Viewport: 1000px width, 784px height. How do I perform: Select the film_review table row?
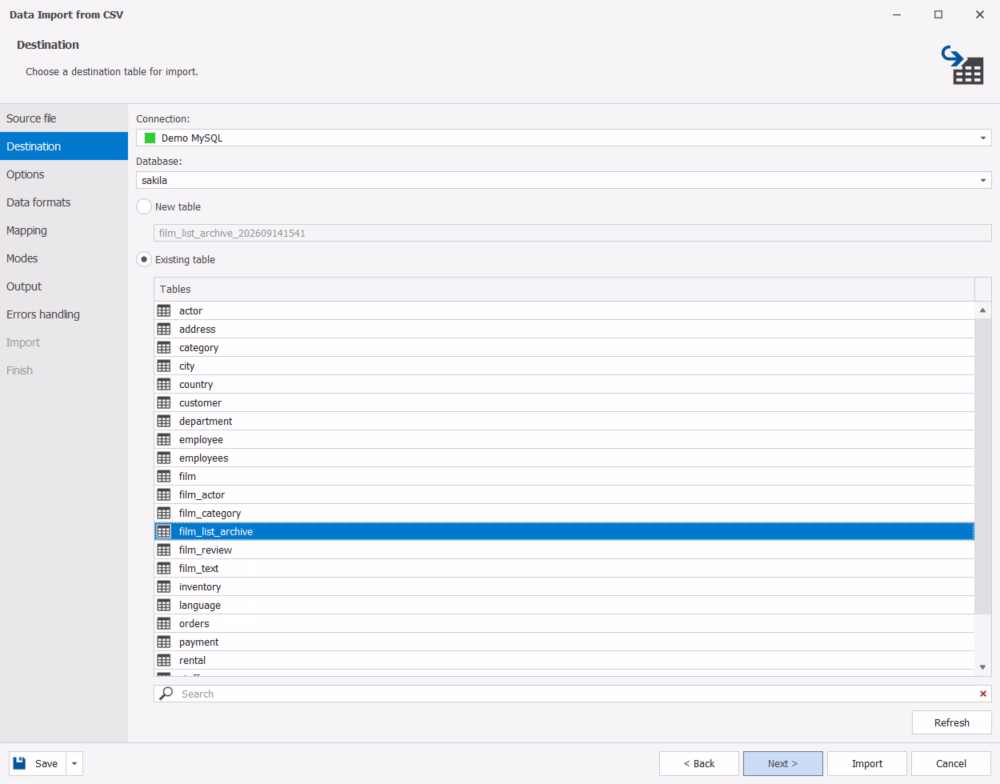564,550
